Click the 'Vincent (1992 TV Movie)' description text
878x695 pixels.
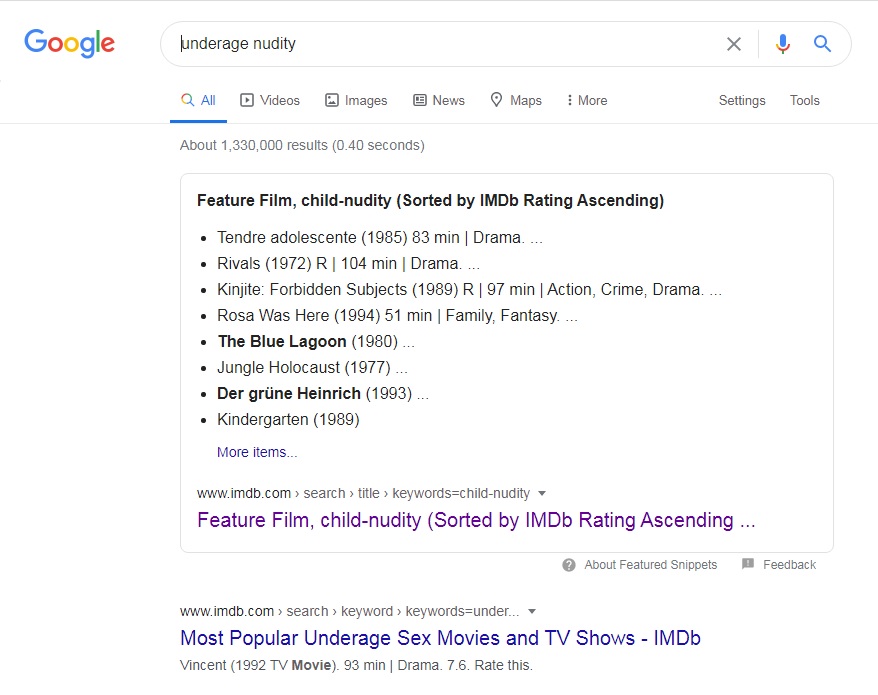click(x=356, y=665)
